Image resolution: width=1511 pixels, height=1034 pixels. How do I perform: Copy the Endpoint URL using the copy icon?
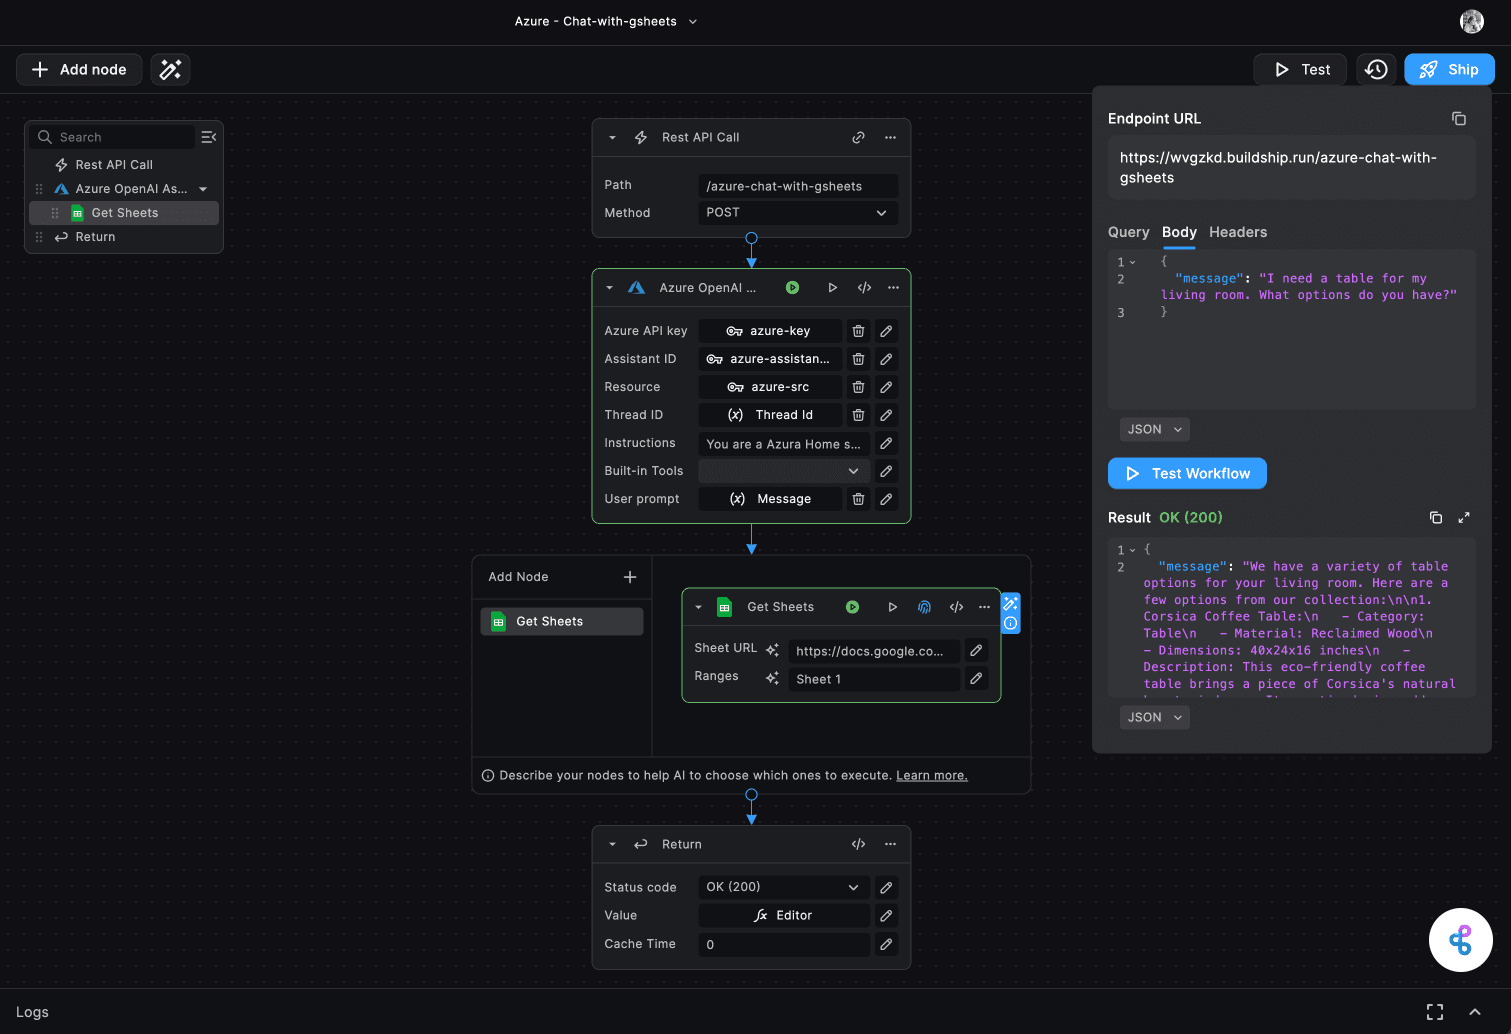[x=1459, y=118]
